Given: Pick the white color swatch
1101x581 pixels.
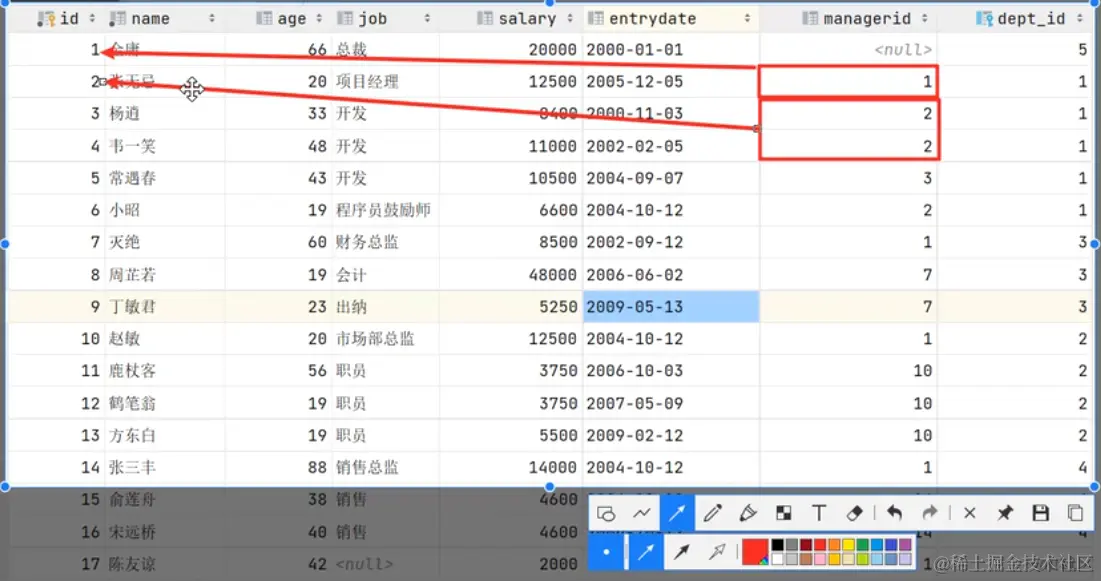Looking at the screenshot, I should click(777, 559).
